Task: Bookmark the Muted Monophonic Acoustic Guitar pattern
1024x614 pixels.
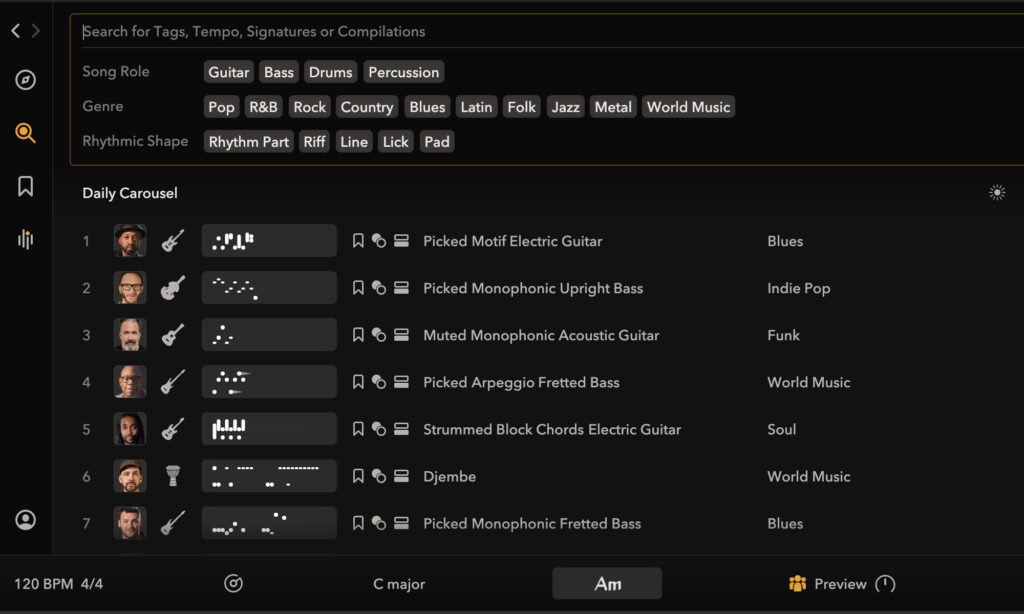Action: point(358,335)
